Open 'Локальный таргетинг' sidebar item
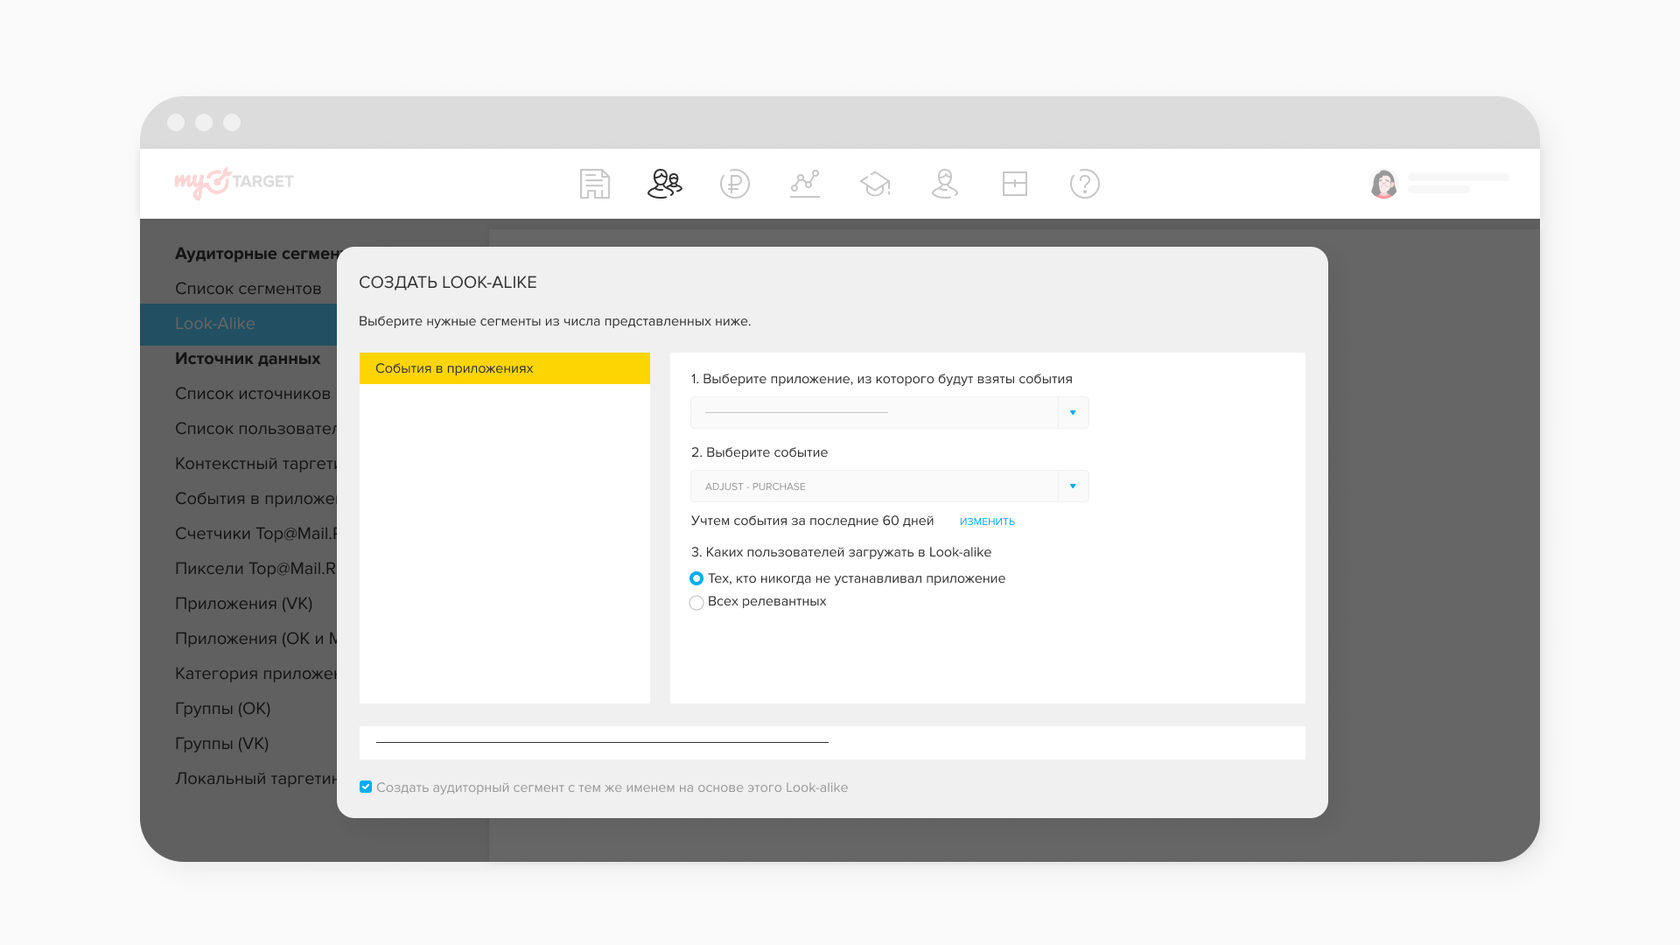The image size is (1680, 945). (256, 779)
